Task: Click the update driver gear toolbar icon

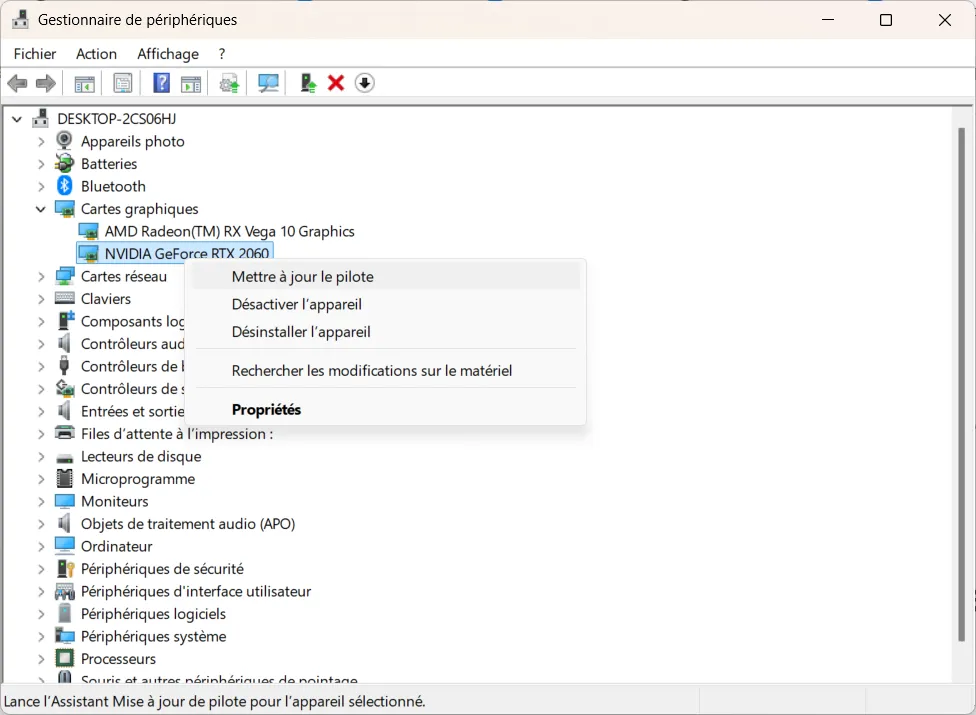Action: pos(229,83)
